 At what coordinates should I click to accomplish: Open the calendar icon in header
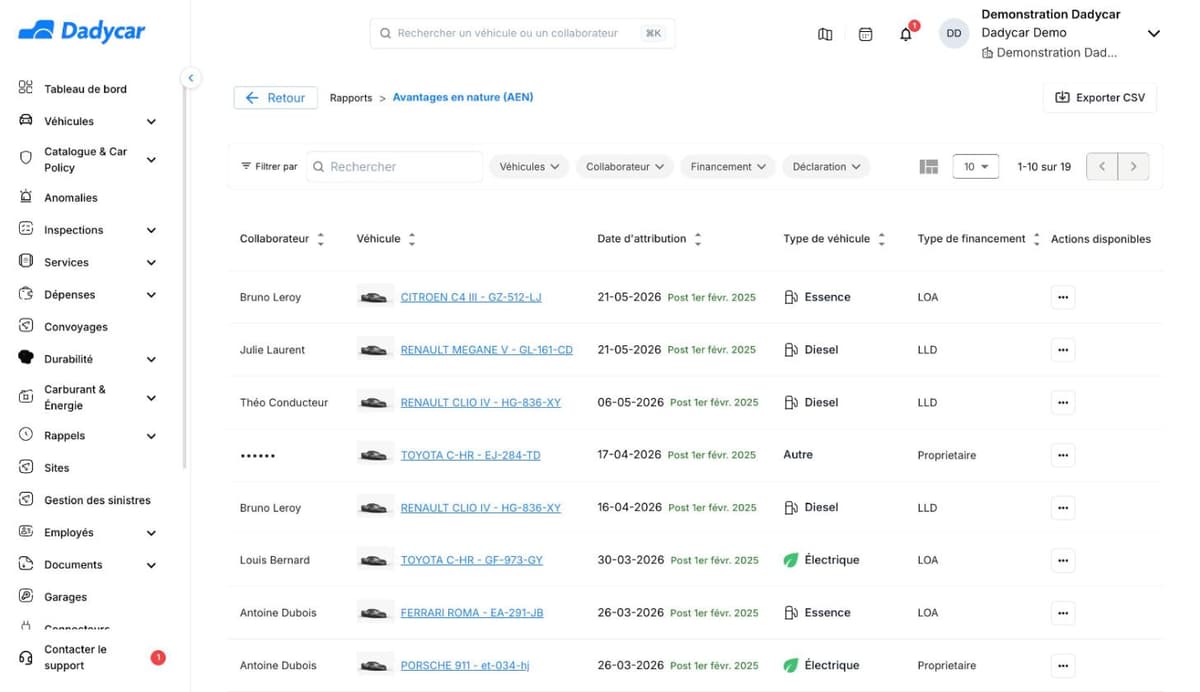(x=866, y=34)
